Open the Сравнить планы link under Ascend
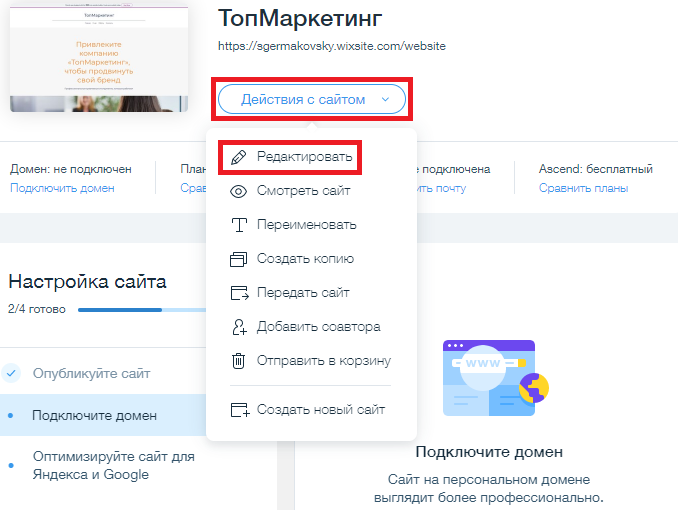687x517 pixels. tap(583, 188)
